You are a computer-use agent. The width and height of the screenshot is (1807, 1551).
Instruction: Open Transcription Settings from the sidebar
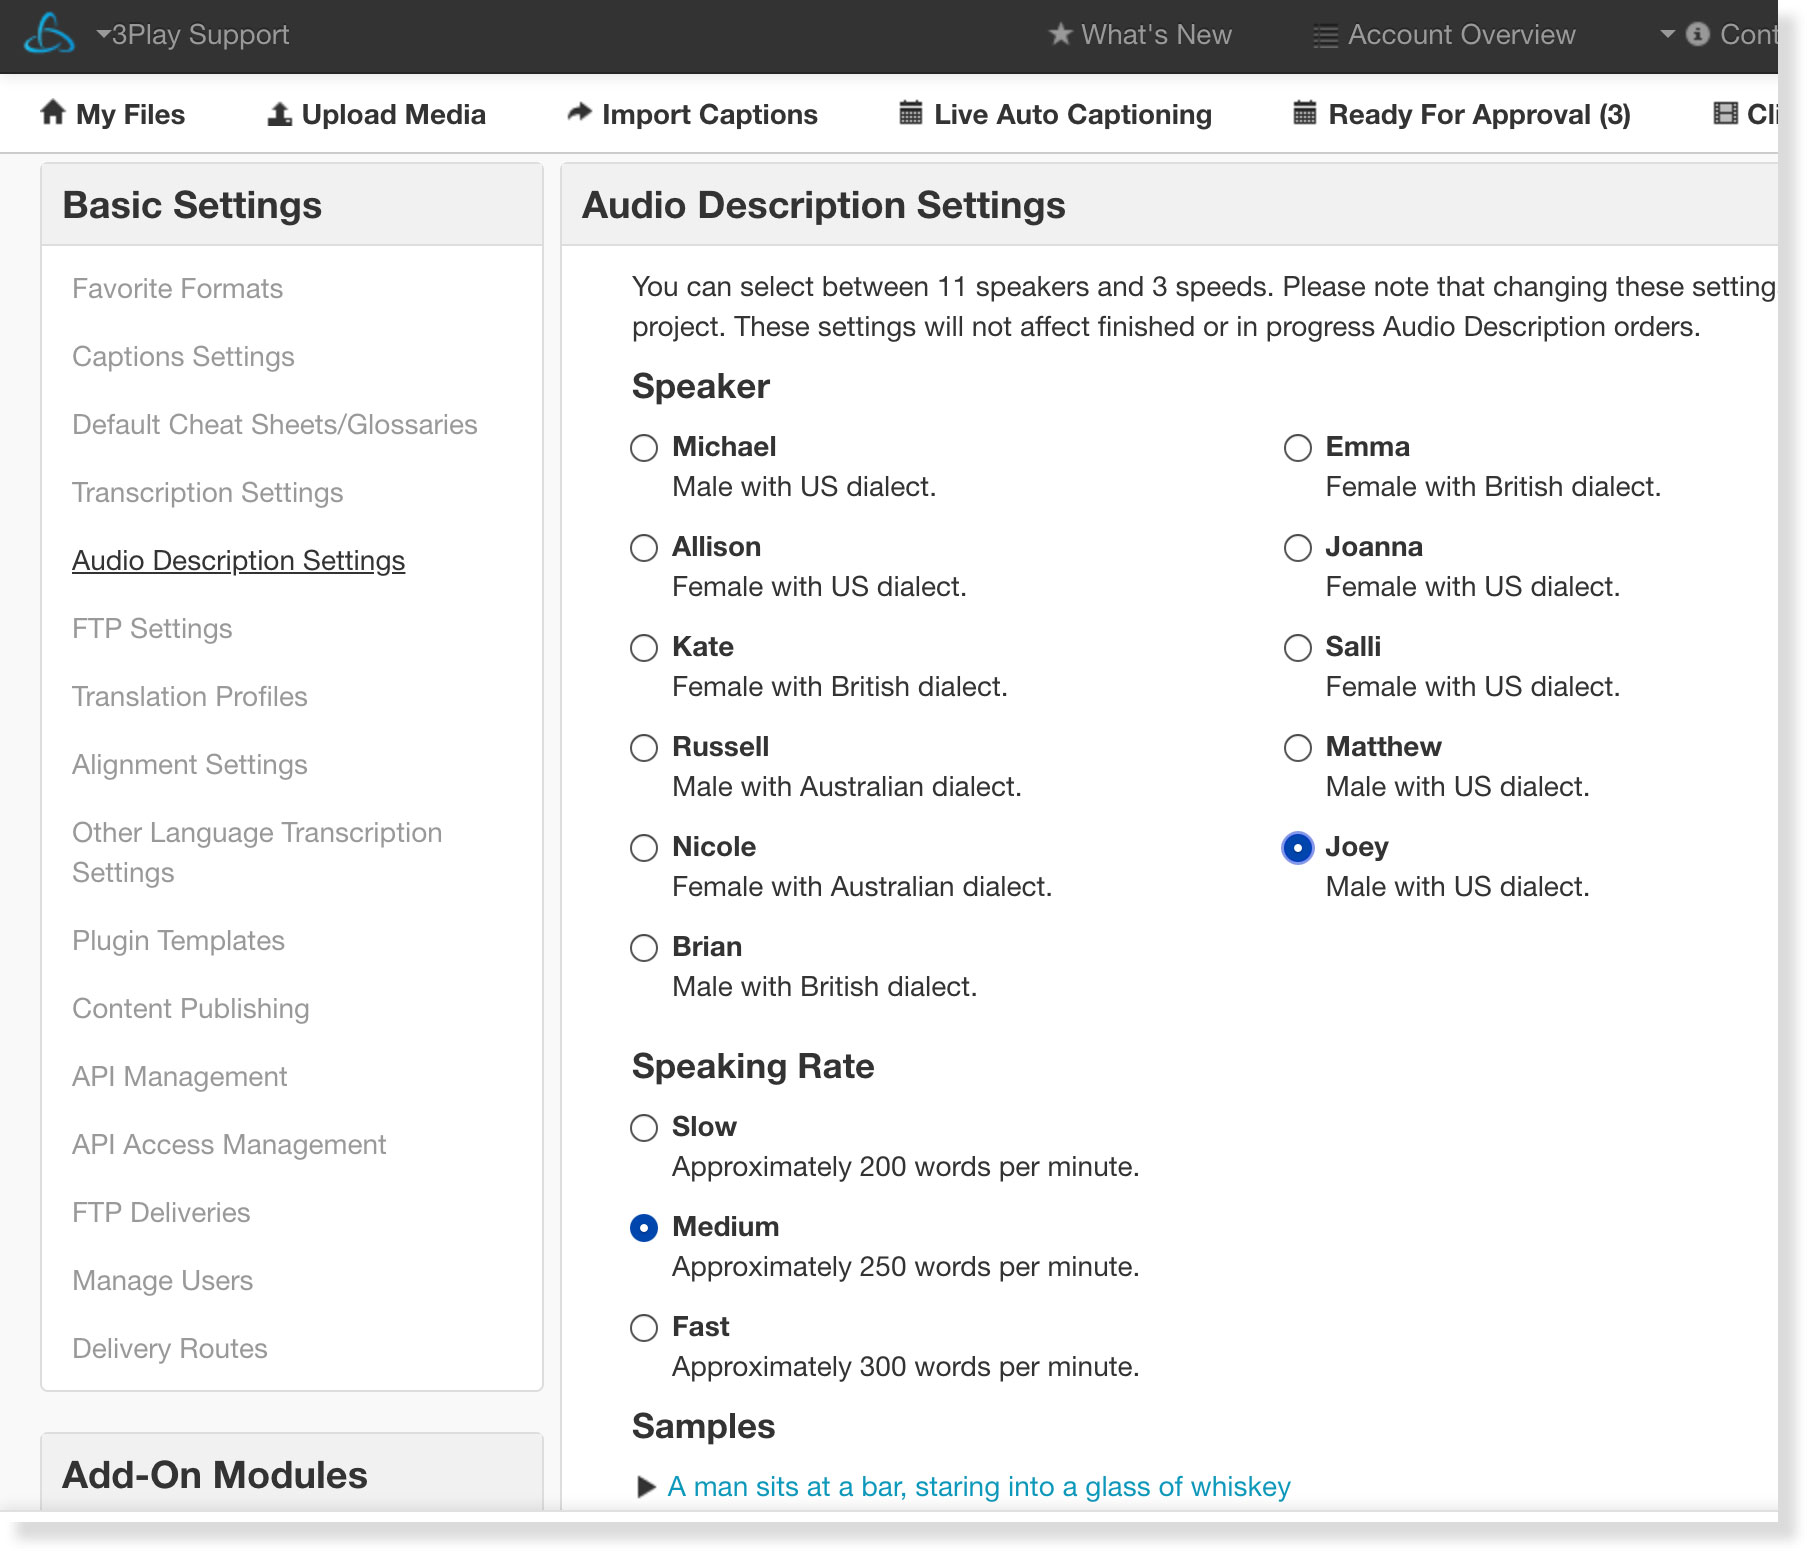pyautogui.click(x=207, y=492)
